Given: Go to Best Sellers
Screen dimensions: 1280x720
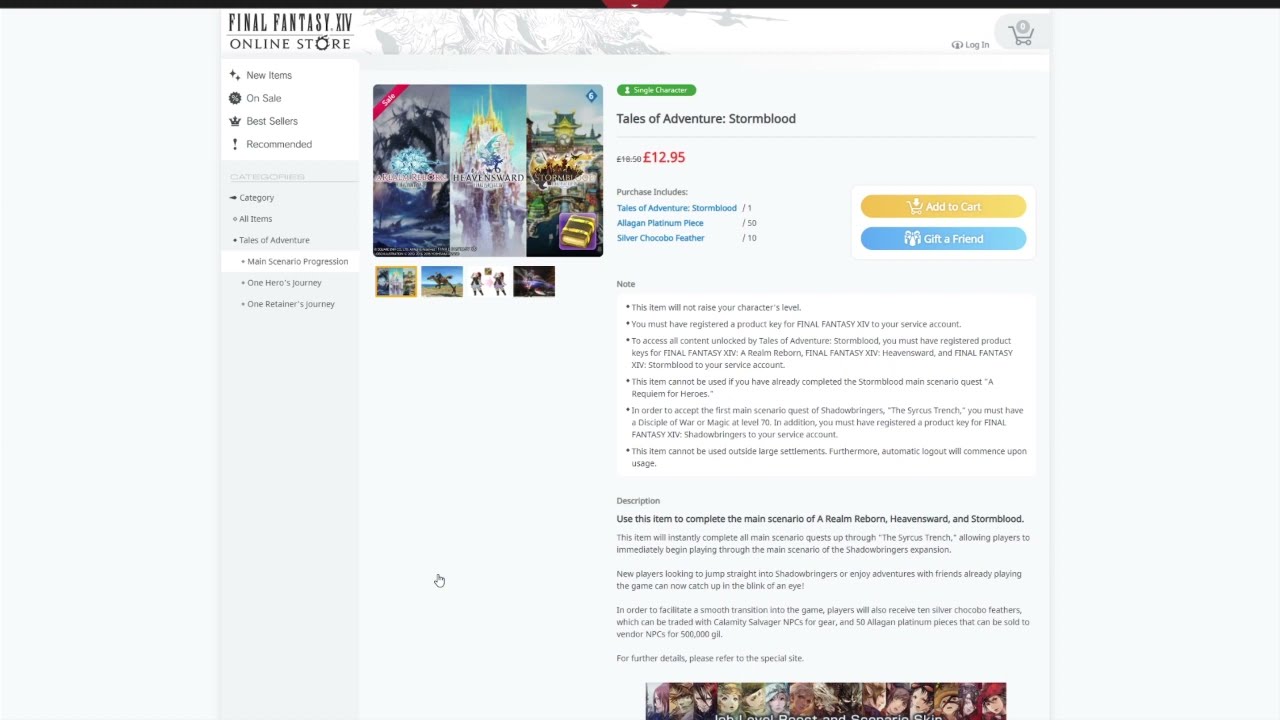Looking at the screenshot, I should click(272, 121).
